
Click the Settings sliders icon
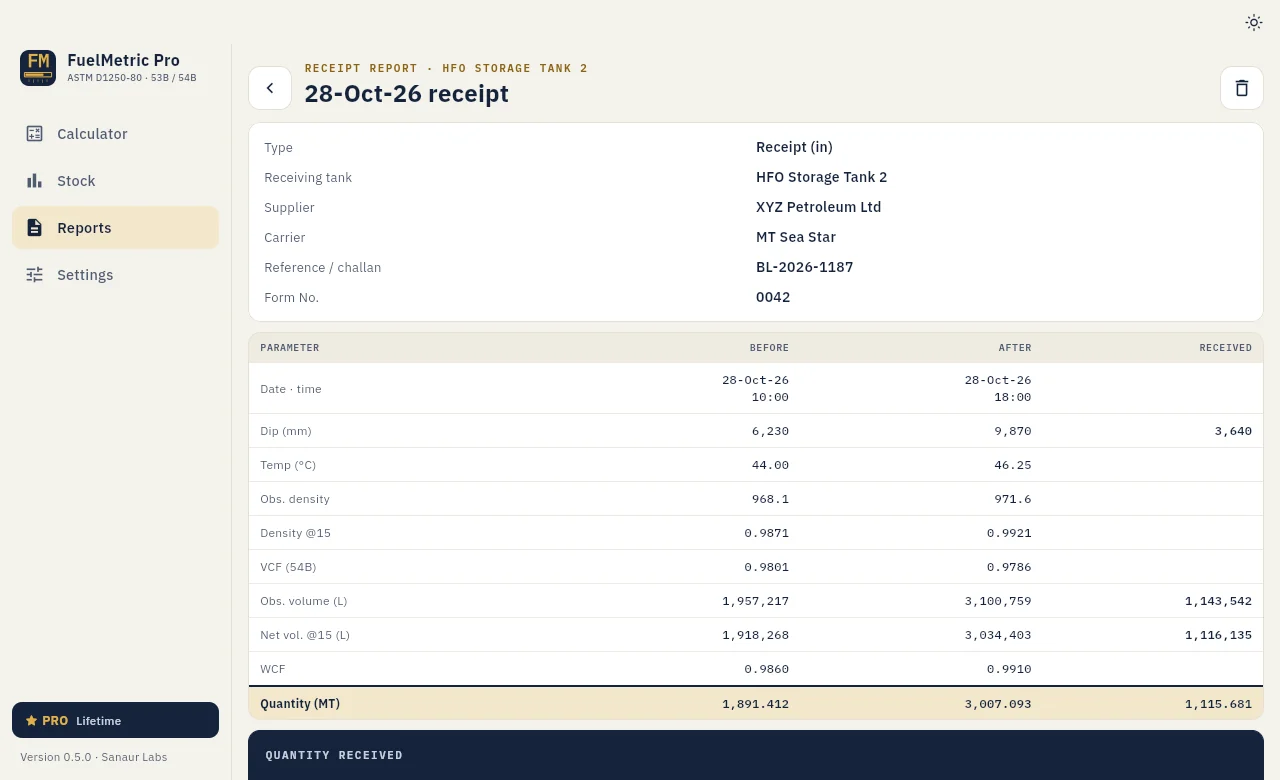point(35,275)
